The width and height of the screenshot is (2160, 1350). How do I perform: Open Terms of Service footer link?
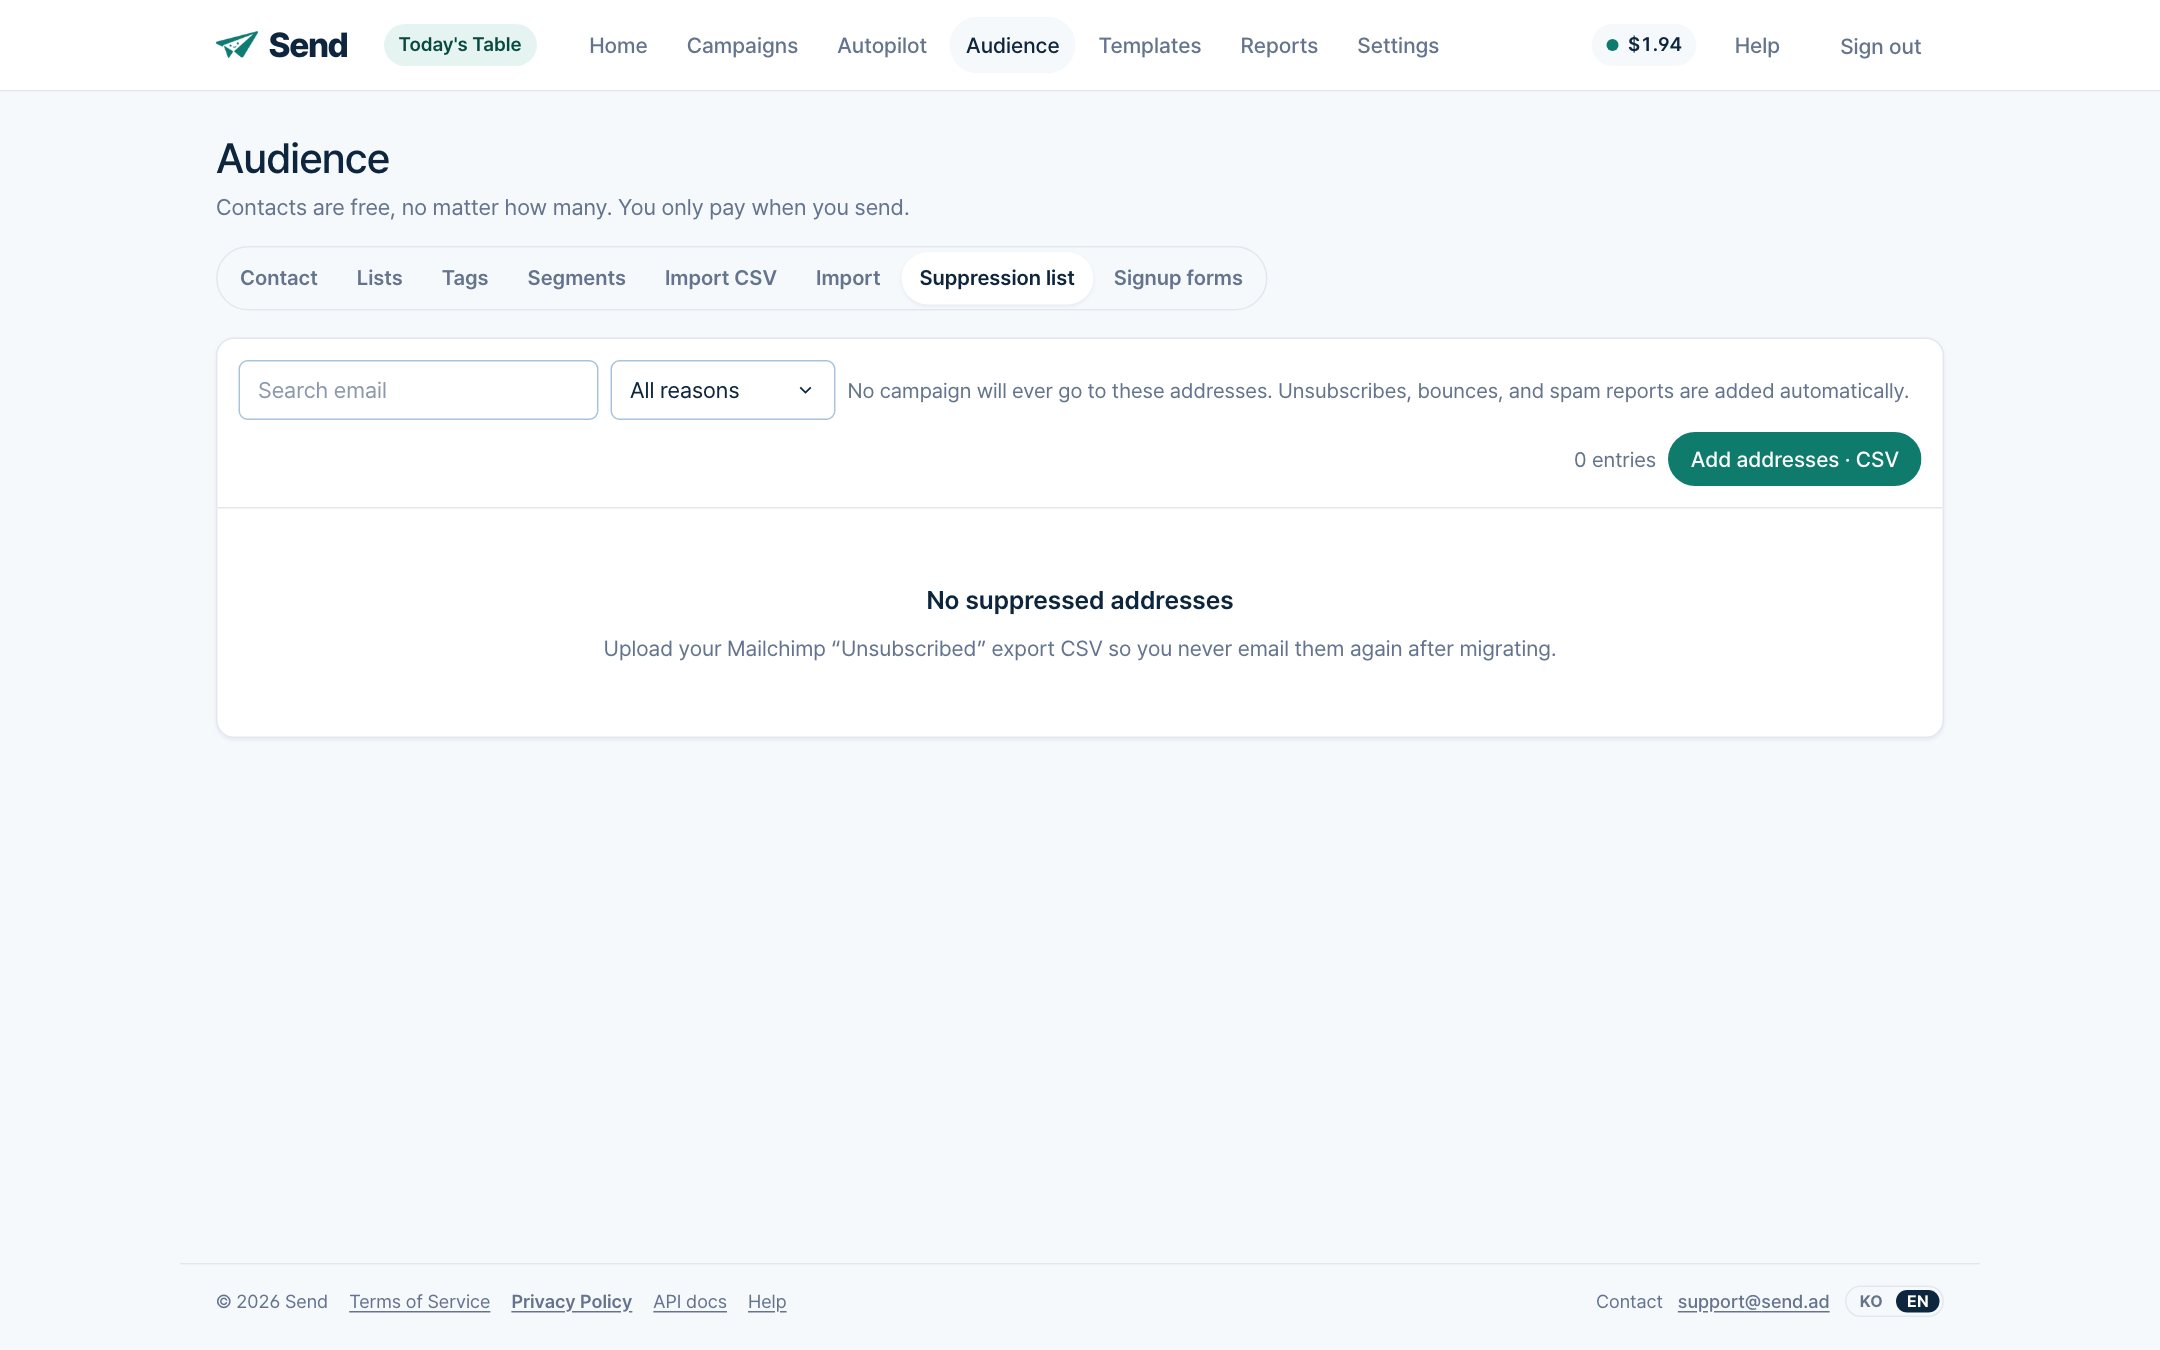[419, 1301]
